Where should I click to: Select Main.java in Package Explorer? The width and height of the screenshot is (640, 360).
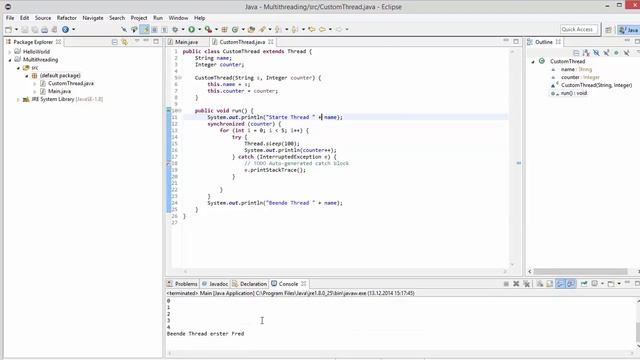click(59, 91)
